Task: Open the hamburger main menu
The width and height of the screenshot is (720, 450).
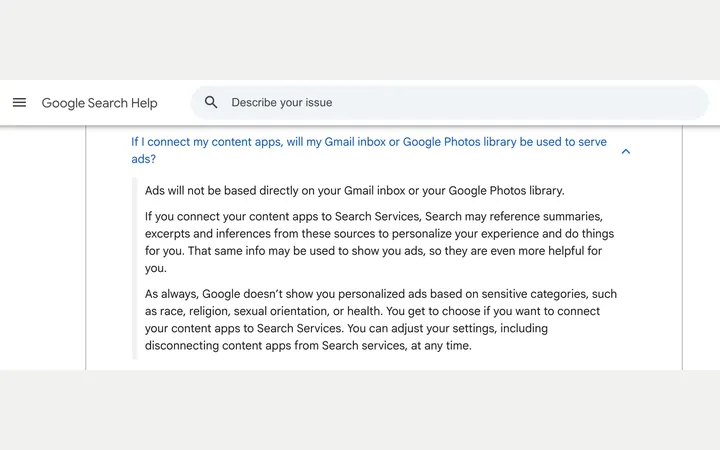Action: (x=19, y=102)
